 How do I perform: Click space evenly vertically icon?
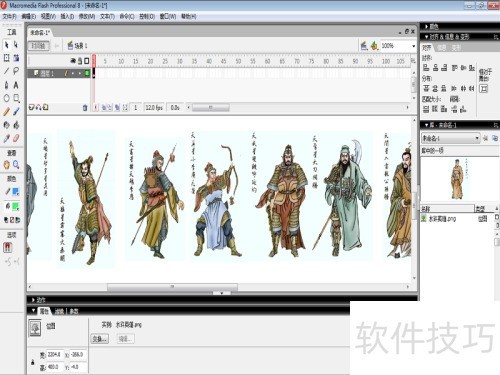454,109
